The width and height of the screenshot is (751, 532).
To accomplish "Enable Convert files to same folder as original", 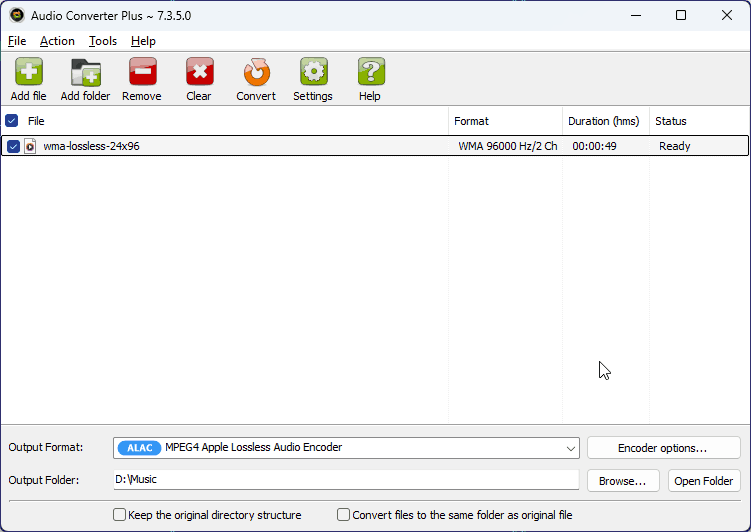I will click(343, 515).
